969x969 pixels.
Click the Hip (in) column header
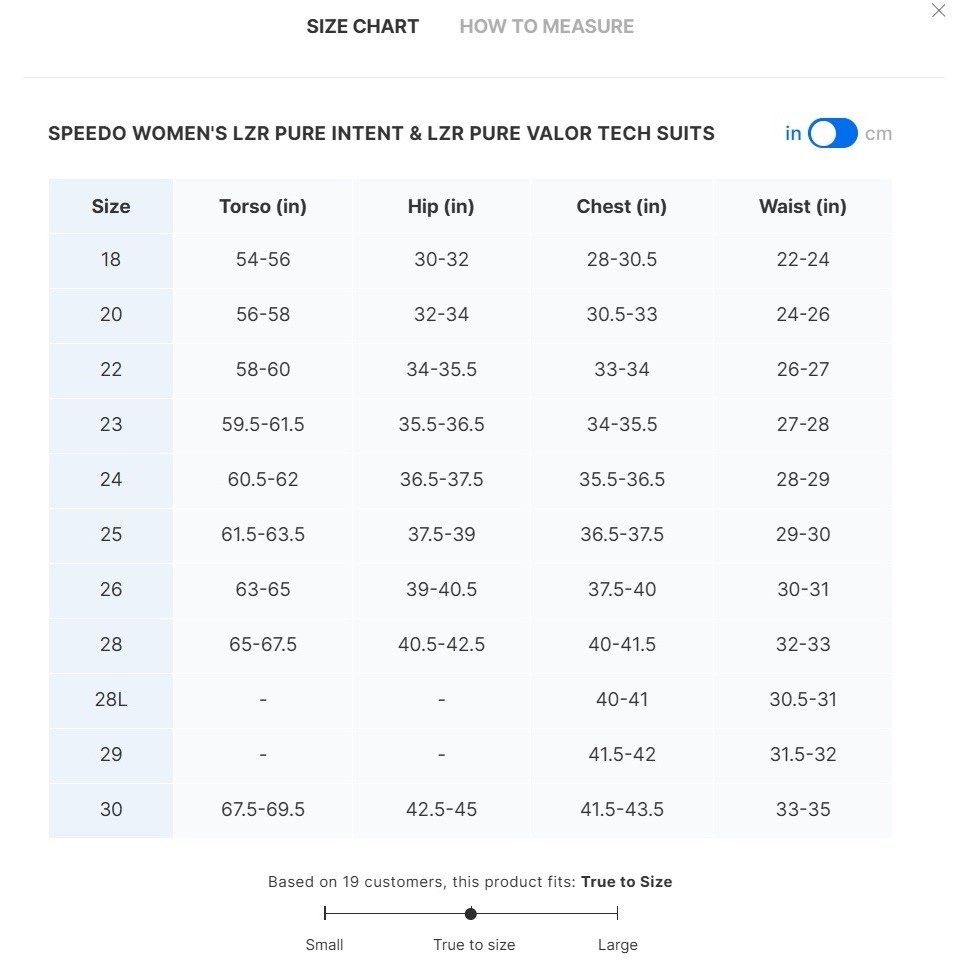441,206
